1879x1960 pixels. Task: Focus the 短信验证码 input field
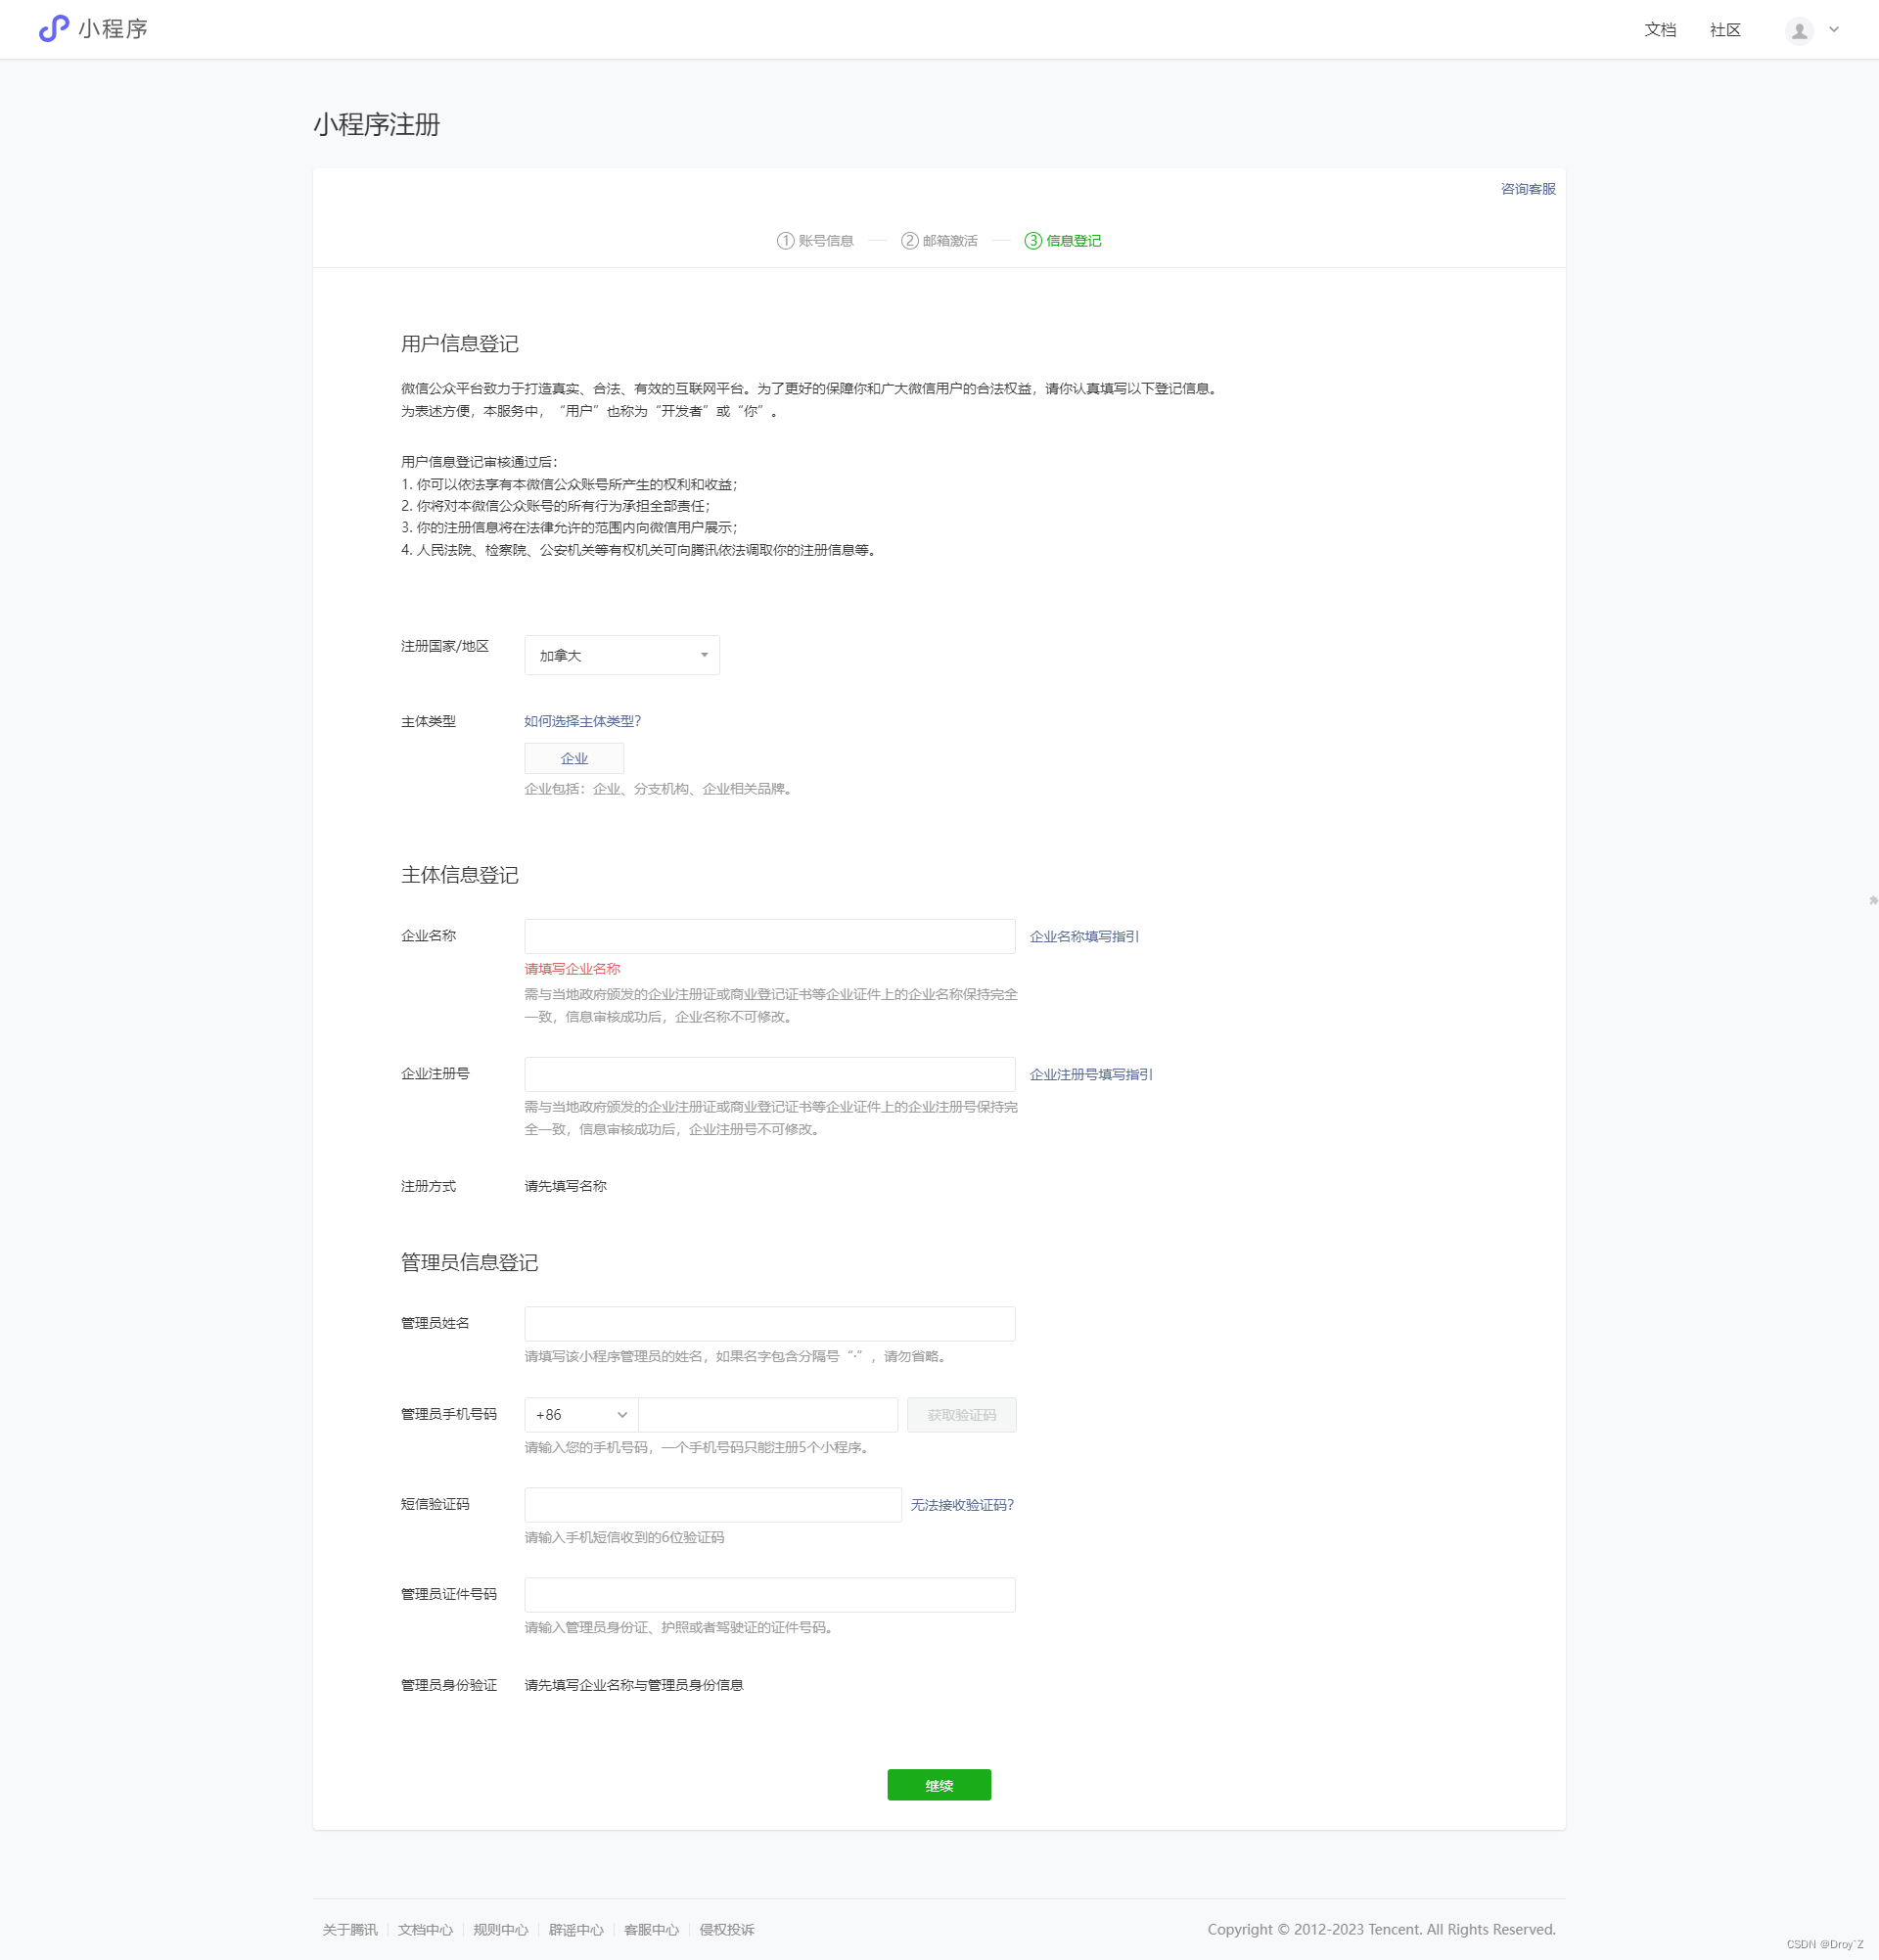click(x=712, y=1504)
